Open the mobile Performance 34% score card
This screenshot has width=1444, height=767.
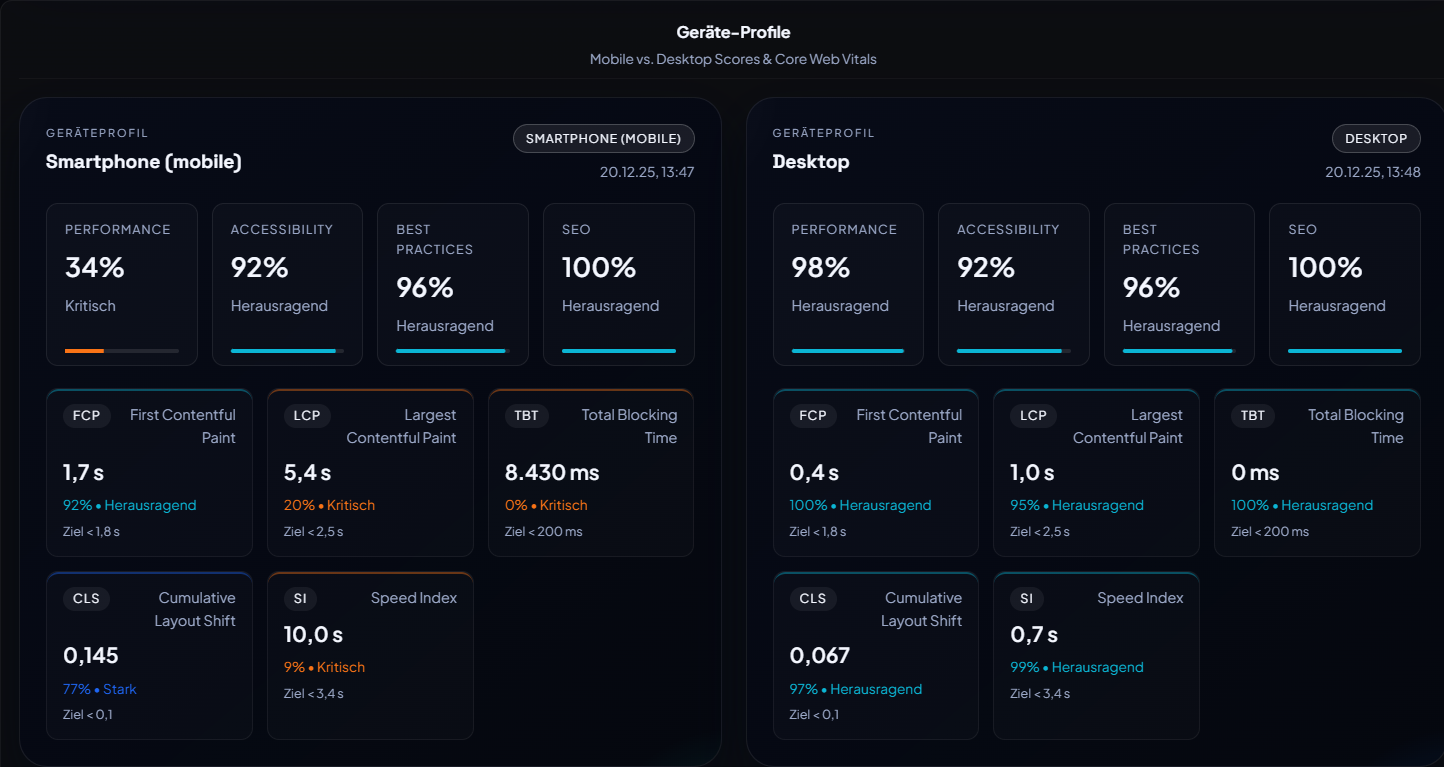pos(121,284)
